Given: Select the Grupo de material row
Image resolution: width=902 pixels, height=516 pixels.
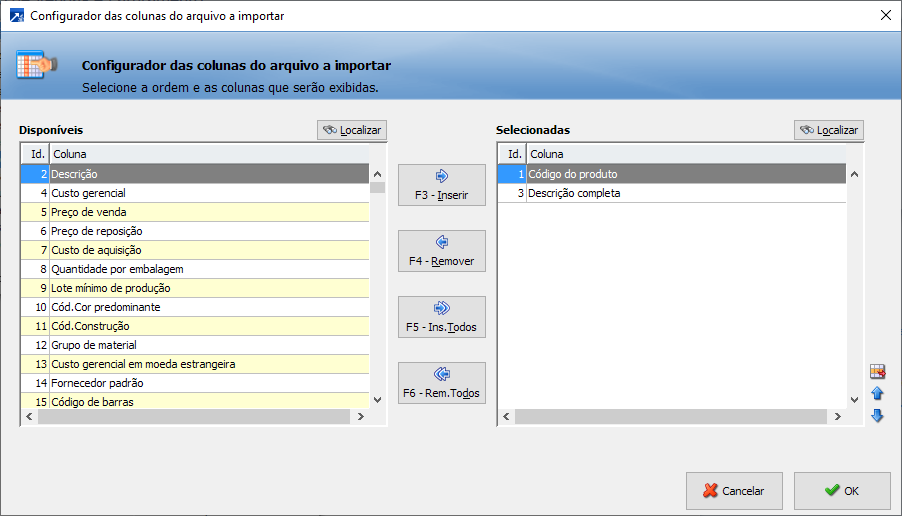Looking at the screenshot, I should pos(195,345).
